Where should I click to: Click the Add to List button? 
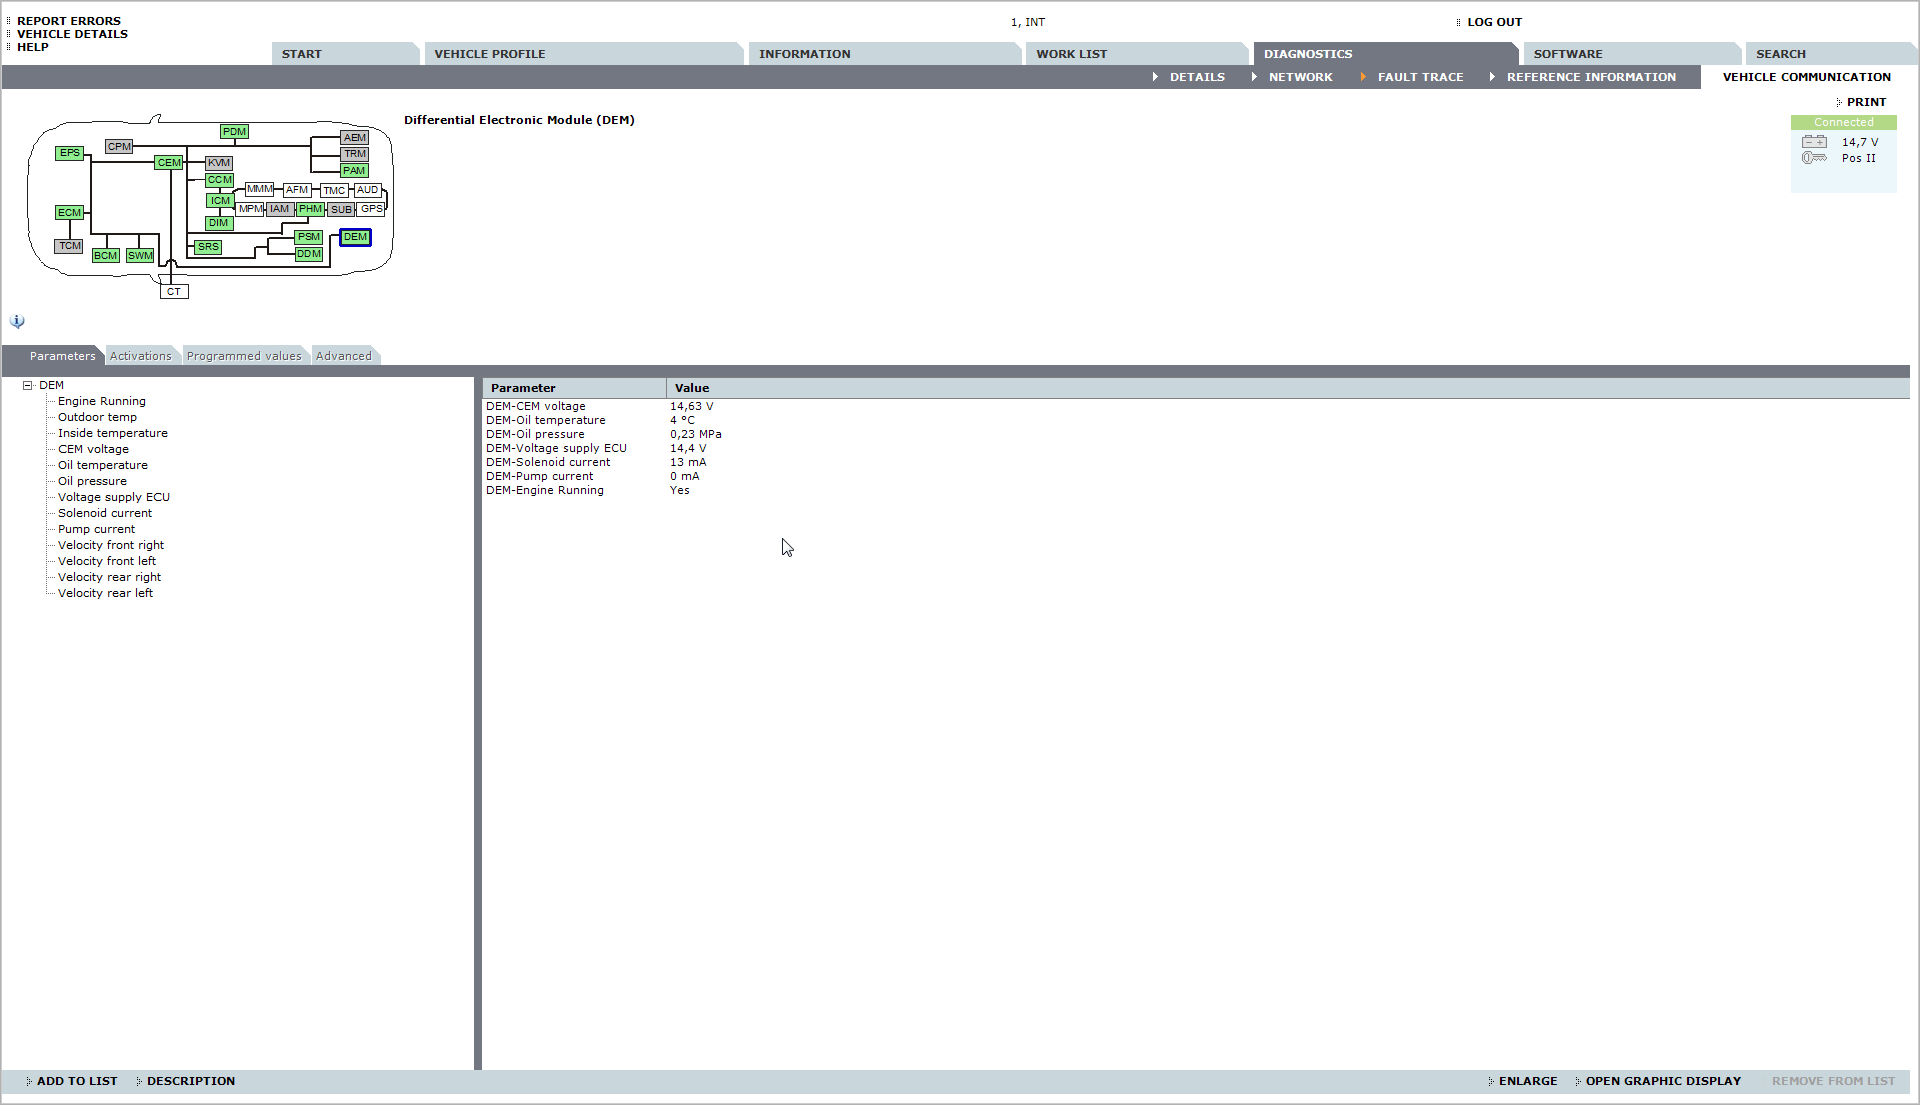coord(77,1081)
